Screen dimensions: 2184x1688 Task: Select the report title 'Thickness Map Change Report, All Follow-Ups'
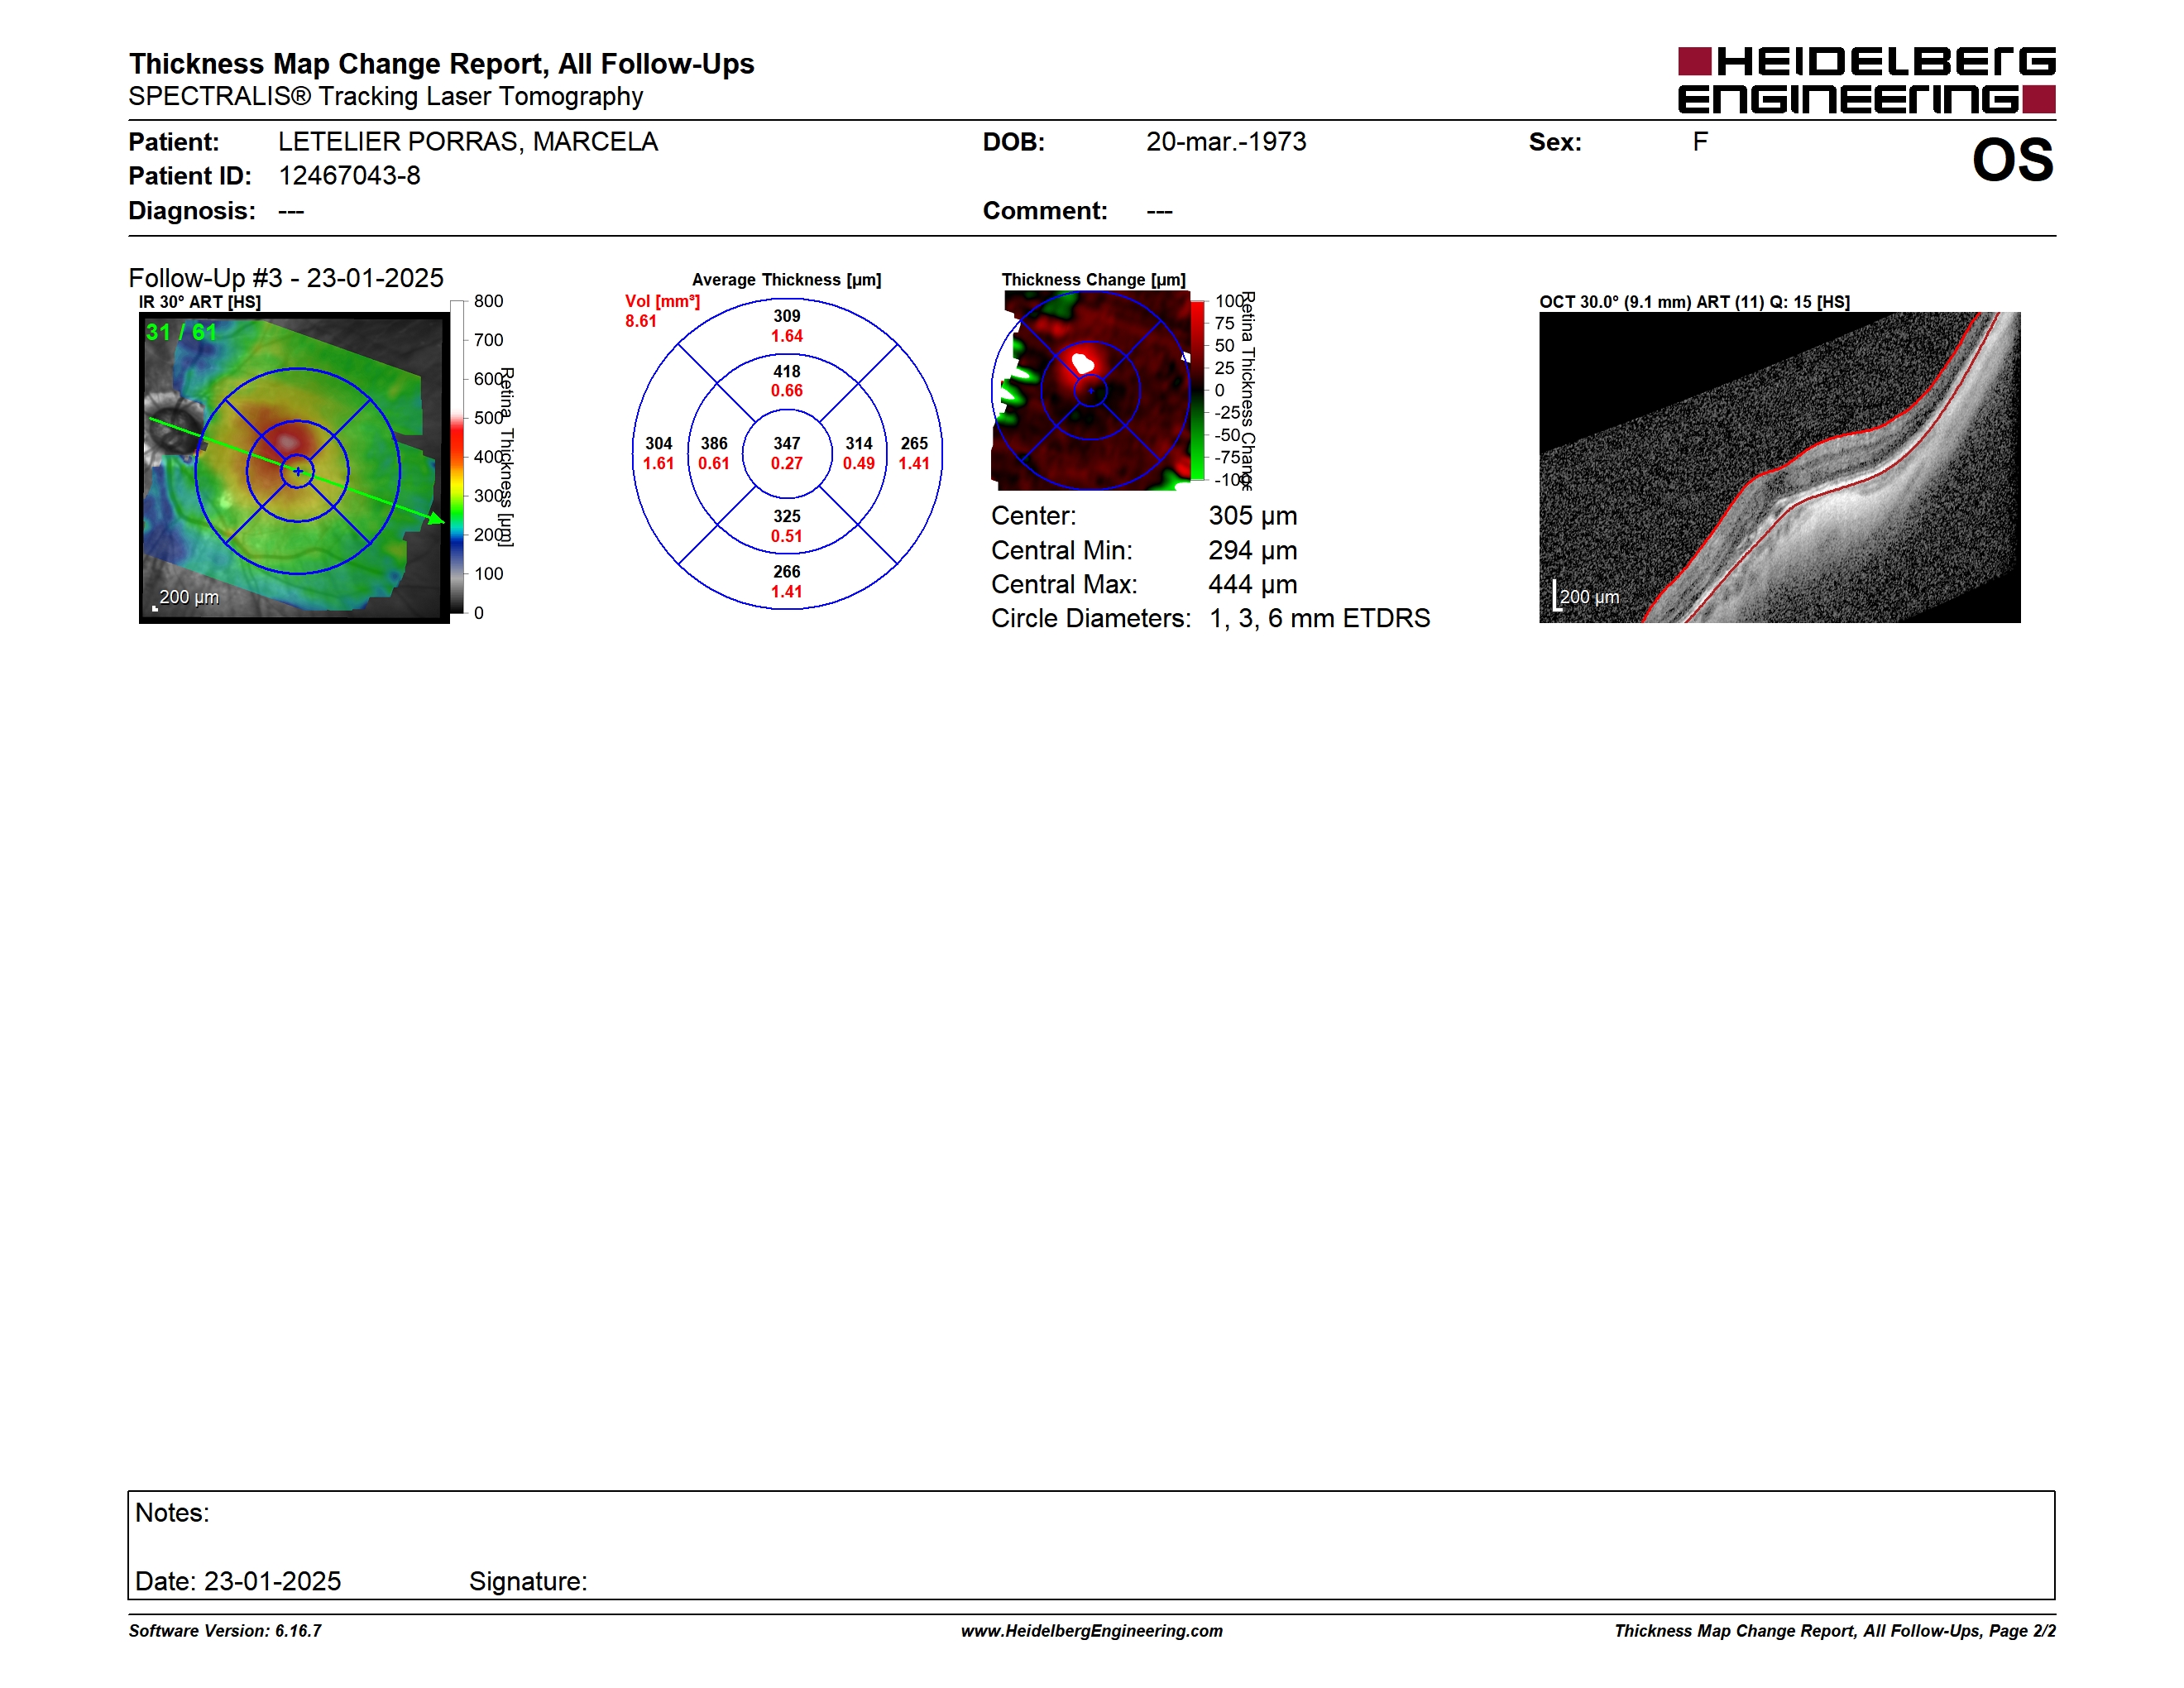(x=441, y=63)
